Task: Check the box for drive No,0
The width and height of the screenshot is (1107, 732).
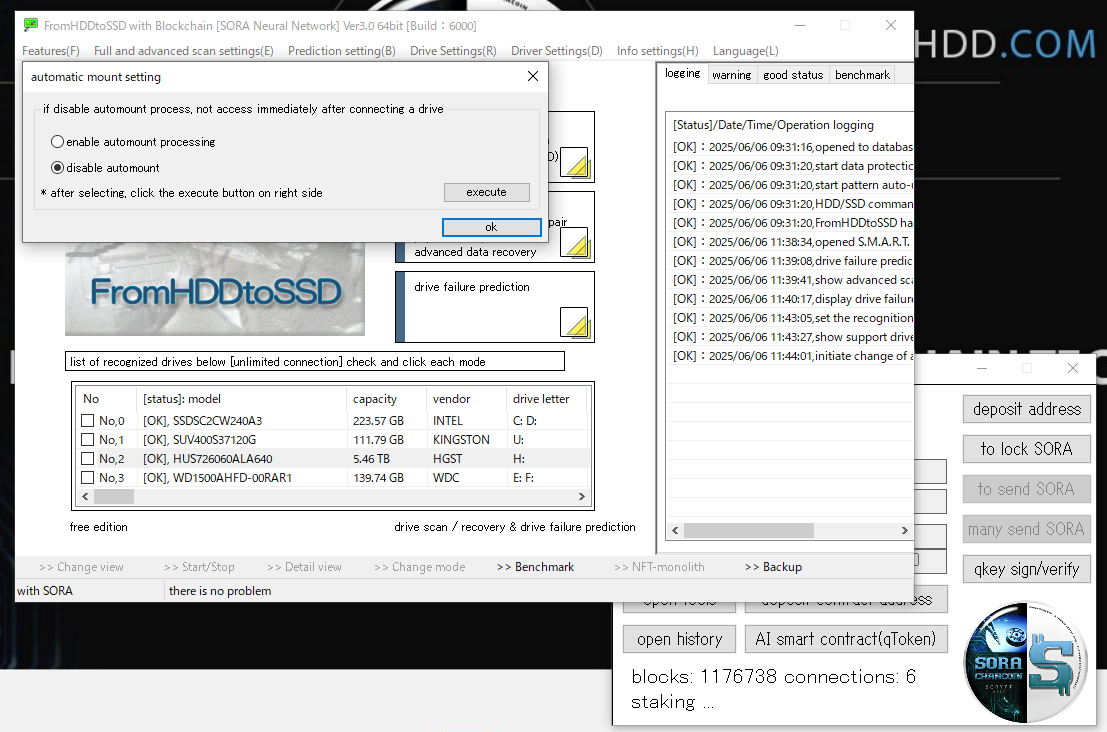Action: pyautogui.click(x=88, y=421)
